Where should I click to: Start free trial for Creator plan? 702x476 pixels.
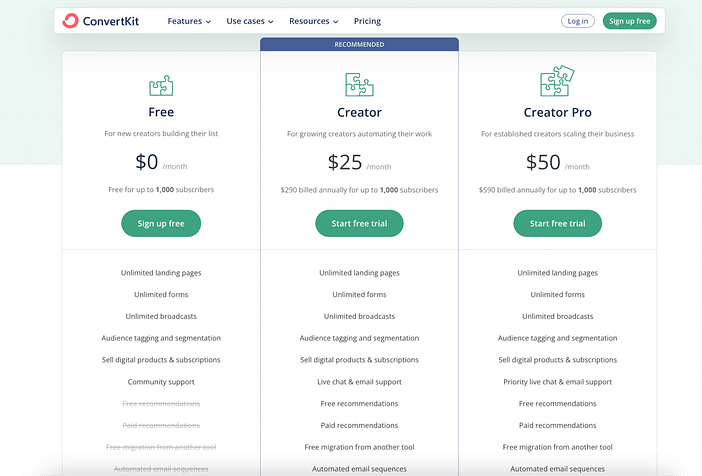click(360, 223)
